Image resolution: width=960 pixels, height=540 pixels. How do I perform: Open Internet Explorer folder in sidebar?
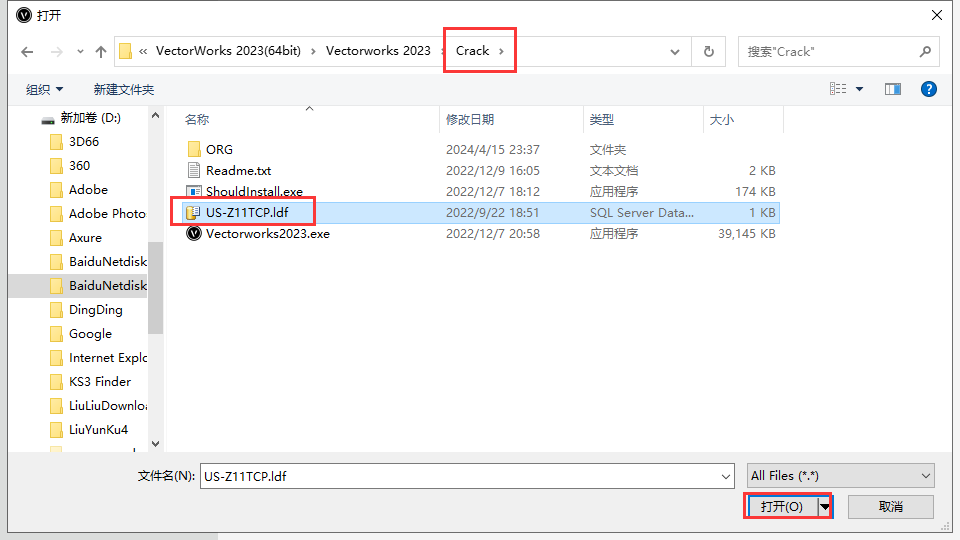click(108, 358)
